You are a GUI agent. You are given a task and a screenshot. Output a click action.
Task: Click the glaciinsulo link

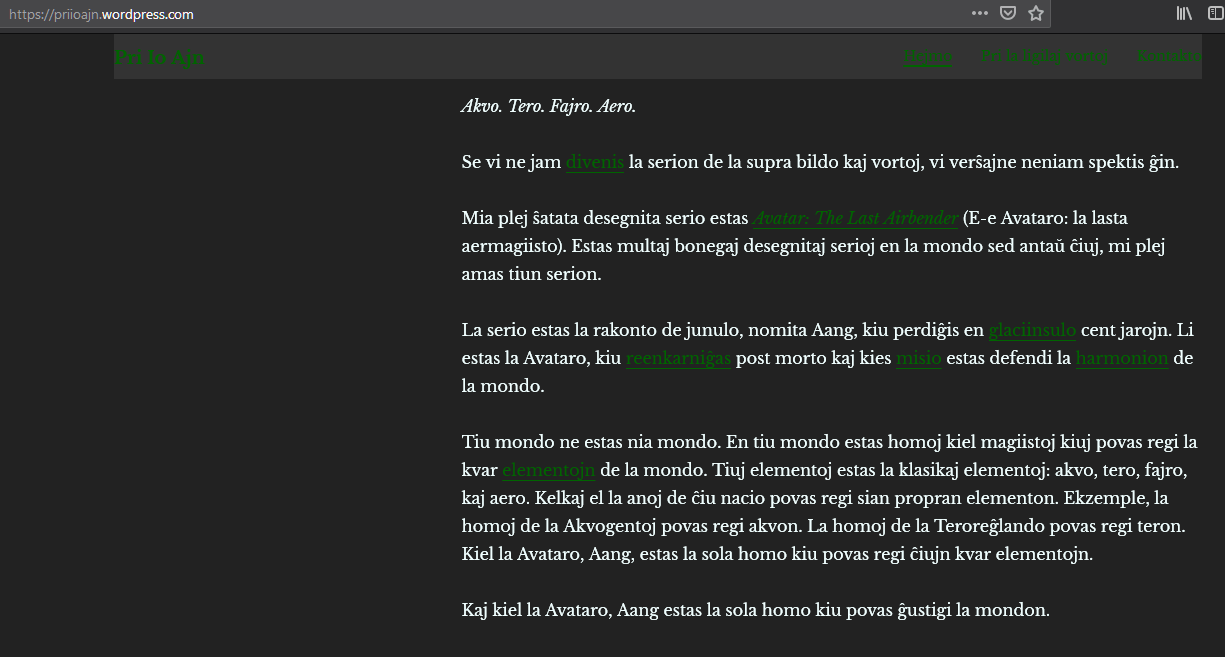pyautogui.click(x=1032, y=330)
